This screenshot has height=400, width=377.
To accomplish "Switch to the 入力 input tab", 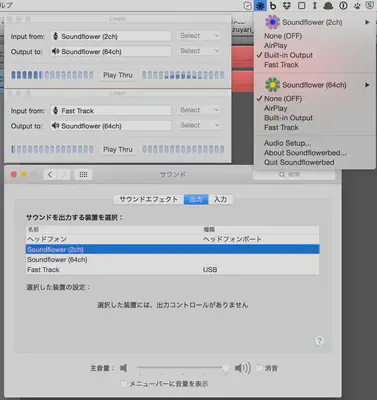I will pyautogui.click(x=220, y=199).
